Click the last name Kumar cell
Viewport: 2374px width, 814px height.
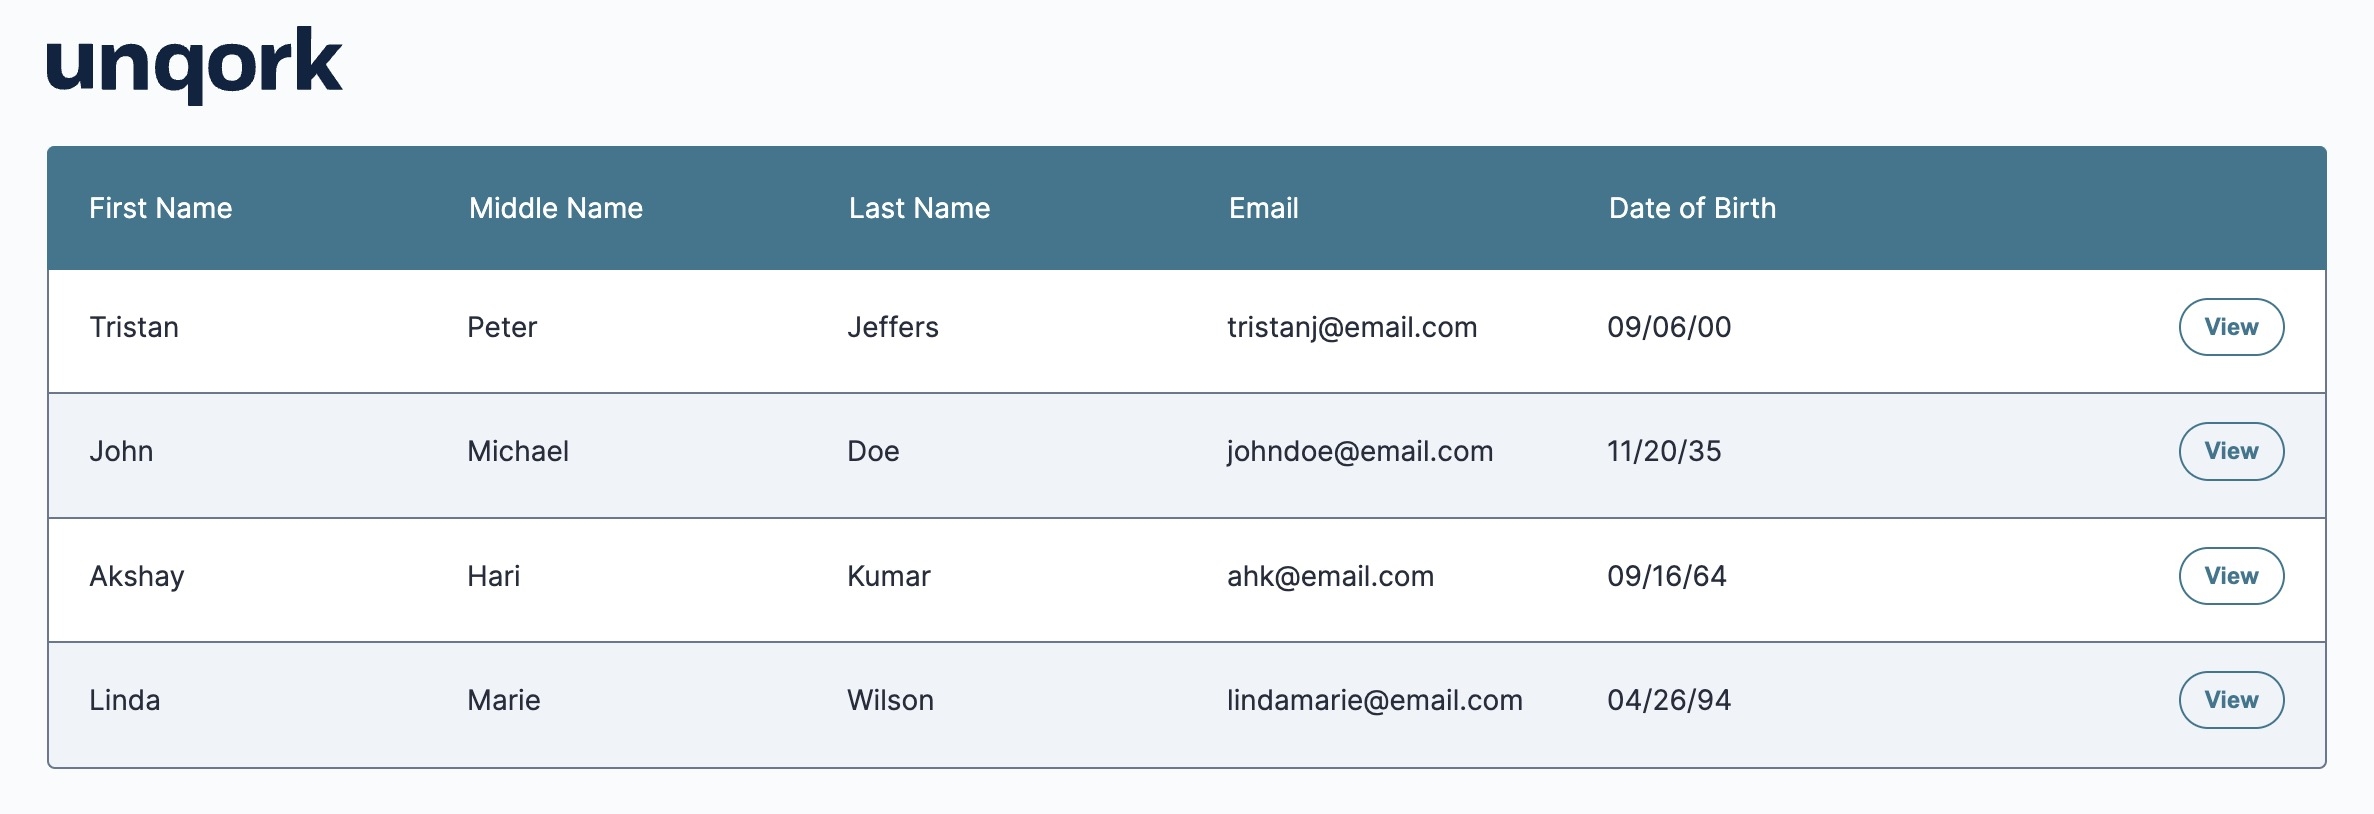[889, 576]
